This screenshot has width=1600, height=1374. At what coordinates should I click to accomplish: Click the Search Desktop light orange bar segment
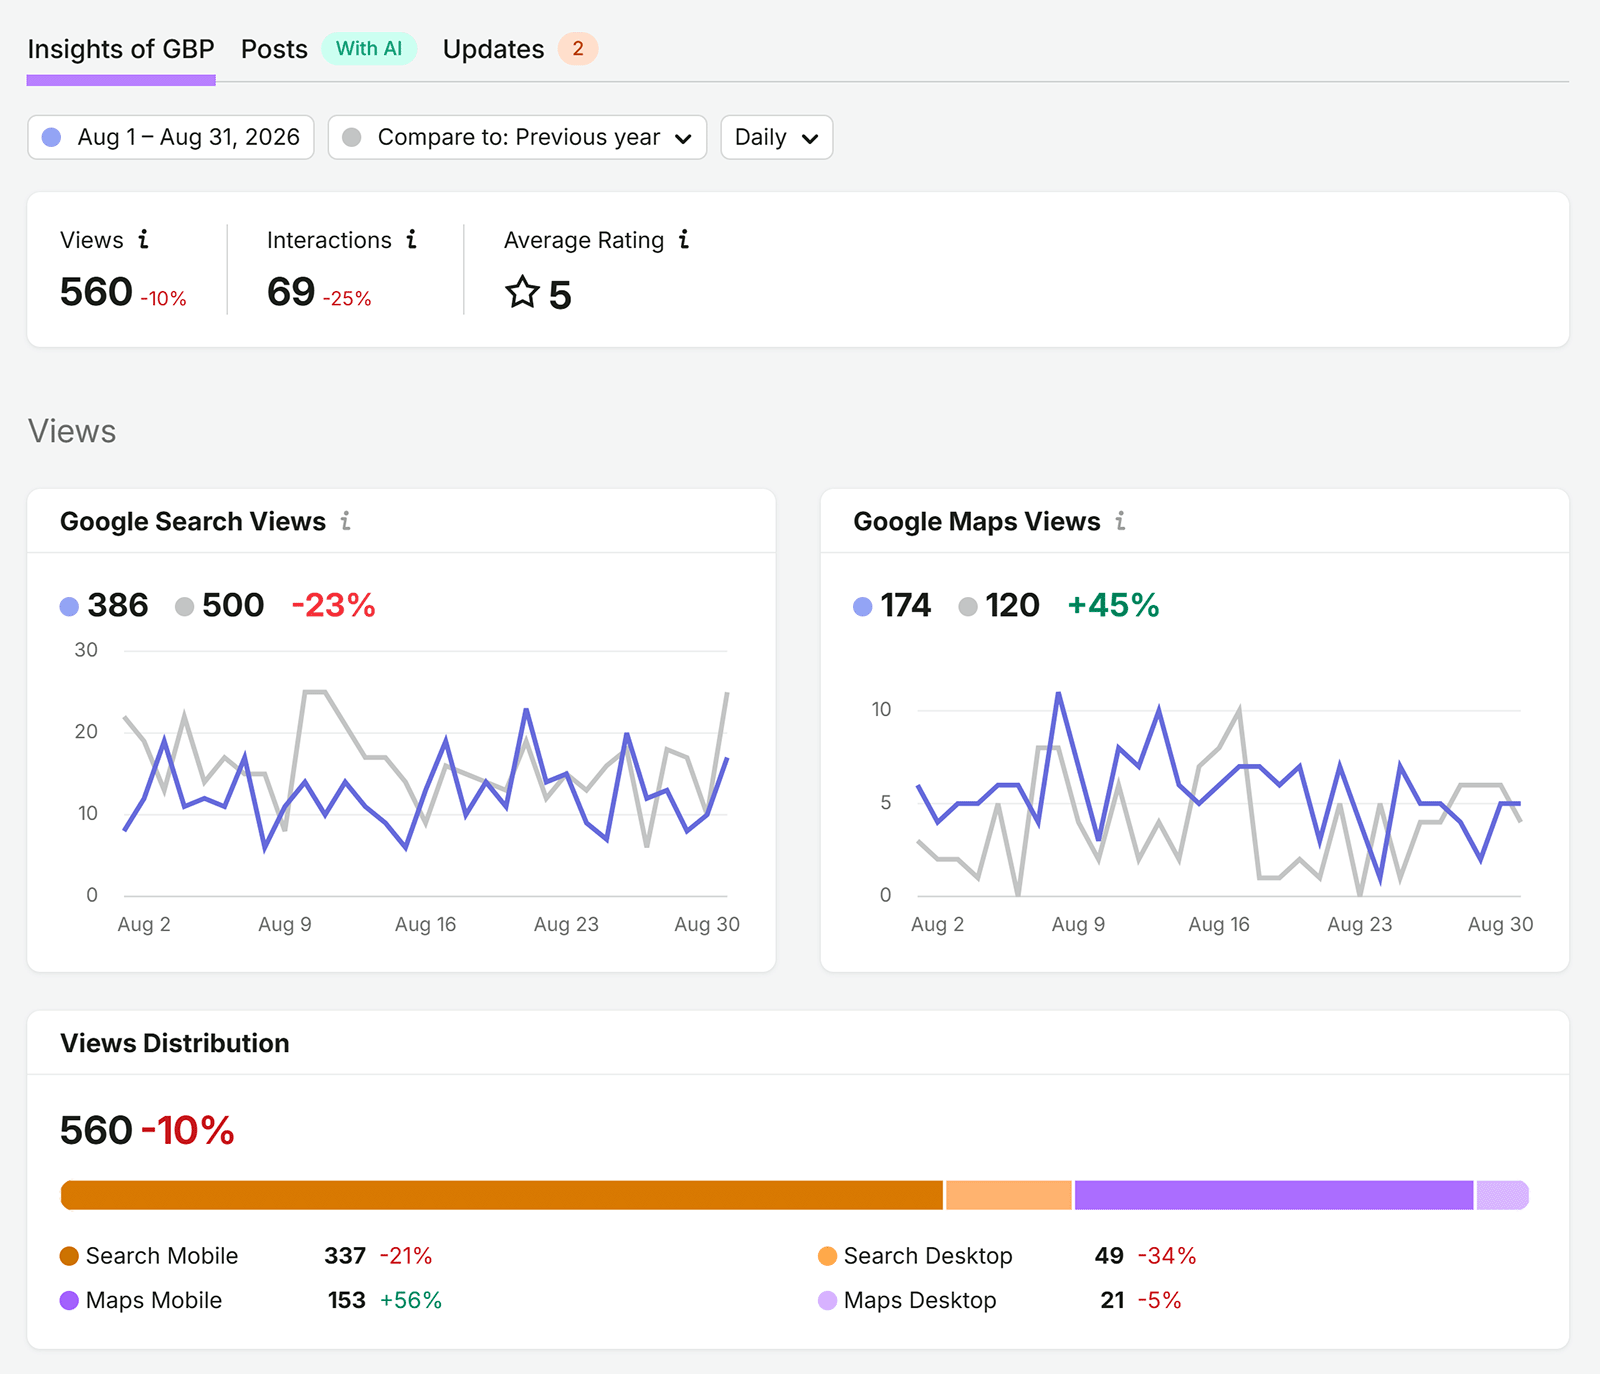pyautogui.click(x=1009, y=1195)
